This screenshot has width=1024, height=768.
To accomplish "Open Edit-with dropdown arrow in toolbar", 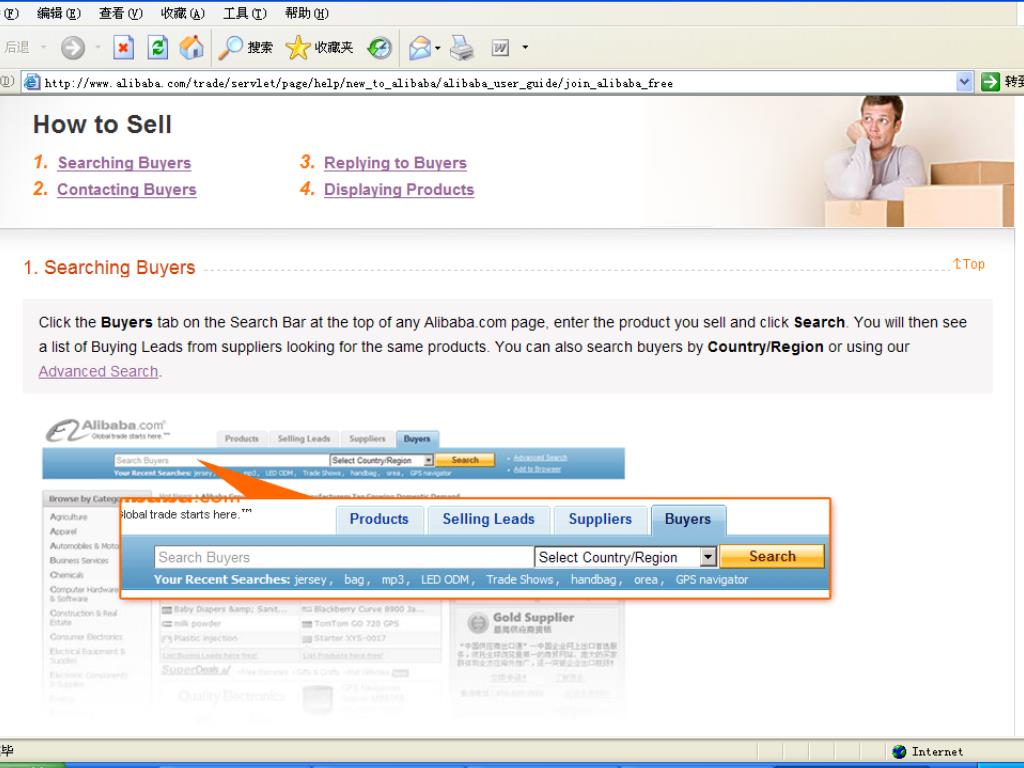I will point(525,48).
